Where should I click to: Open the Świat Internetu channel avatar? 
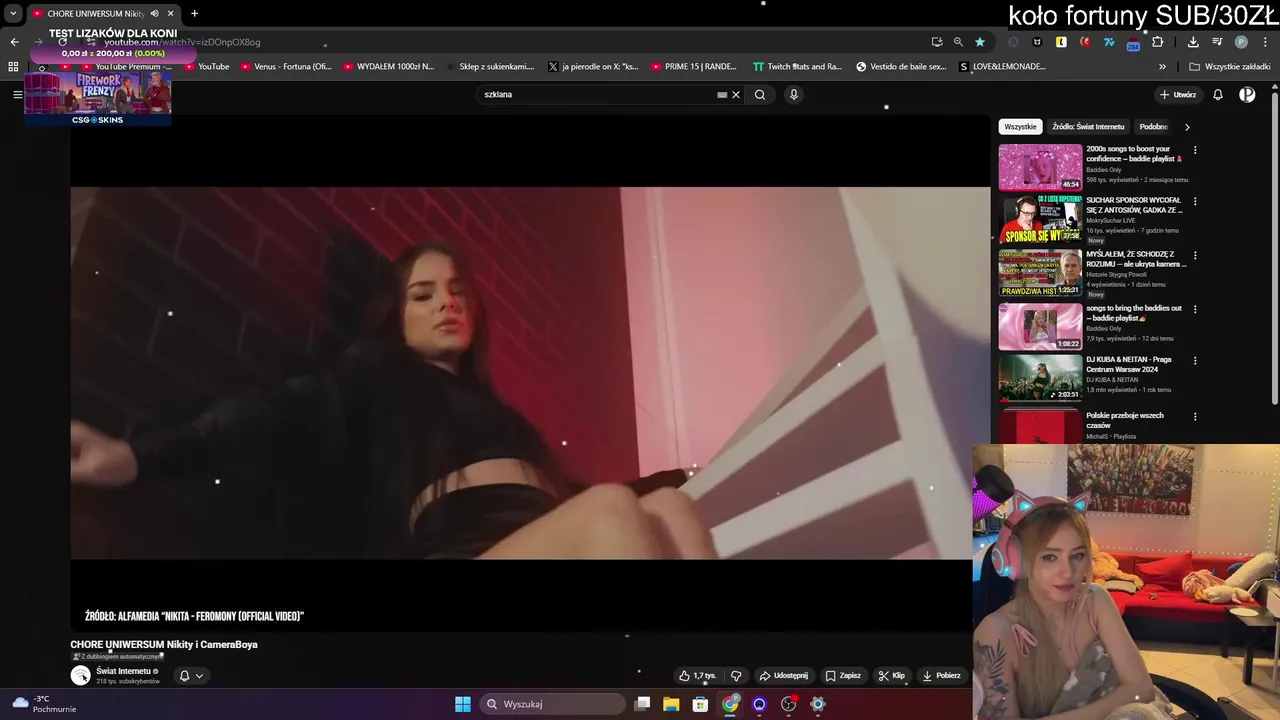(x=81, y=675)
